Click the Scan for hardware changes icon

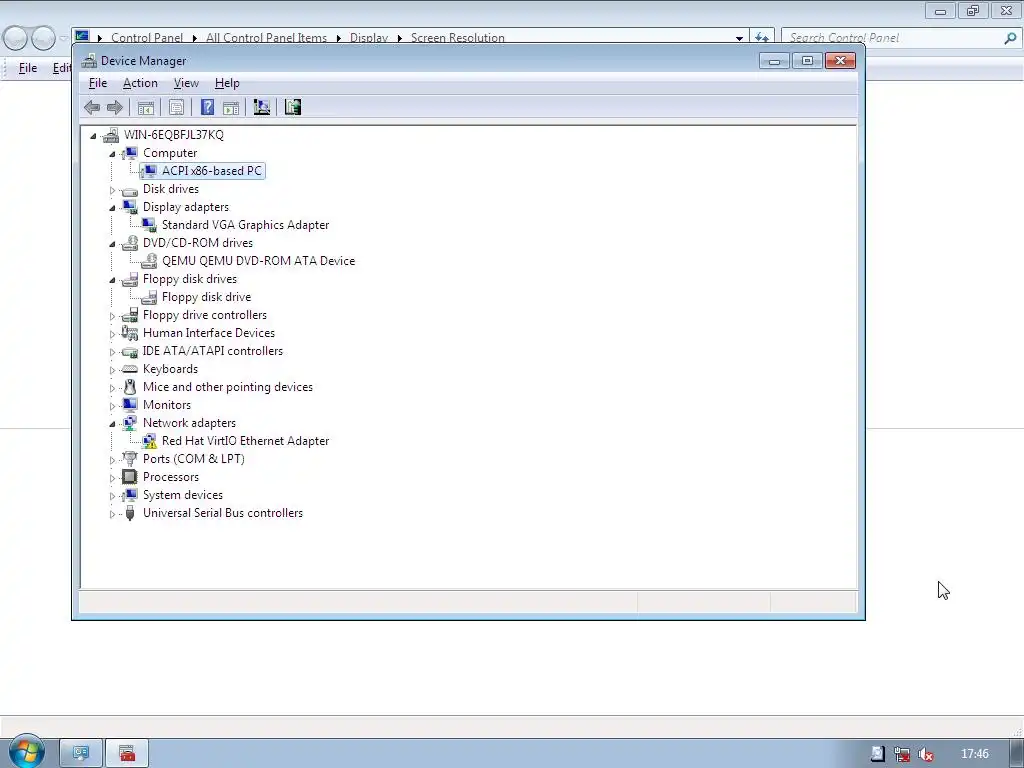[262, 107]
